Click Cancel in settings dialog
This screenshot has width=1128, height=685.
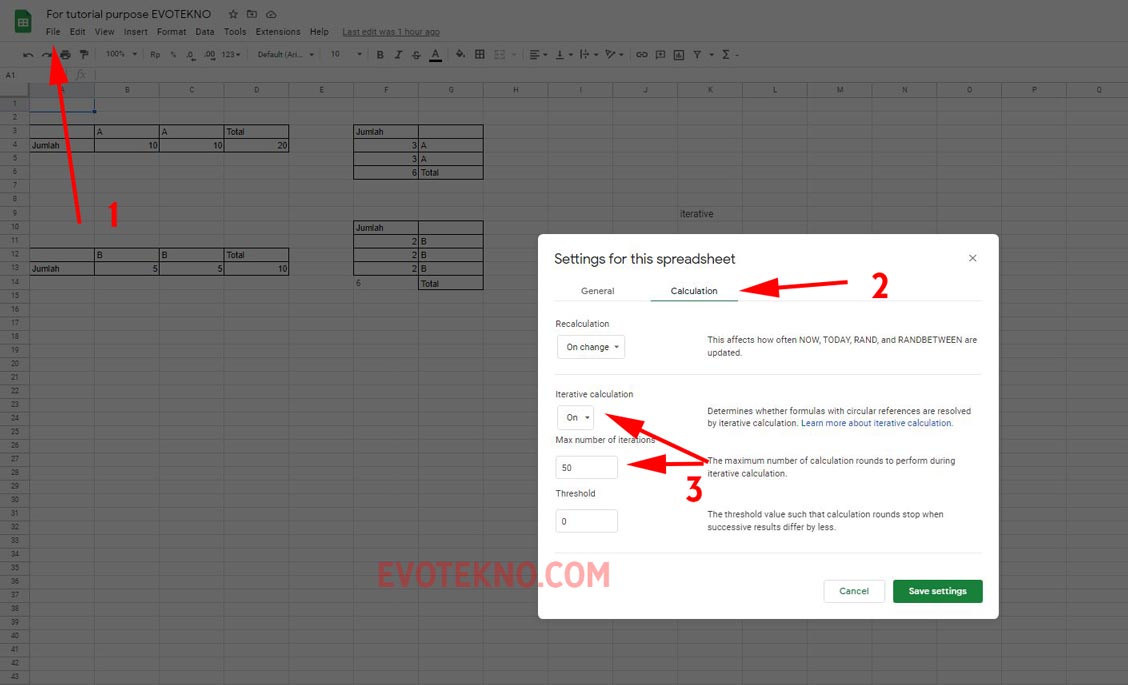click(x=853, y=591)
